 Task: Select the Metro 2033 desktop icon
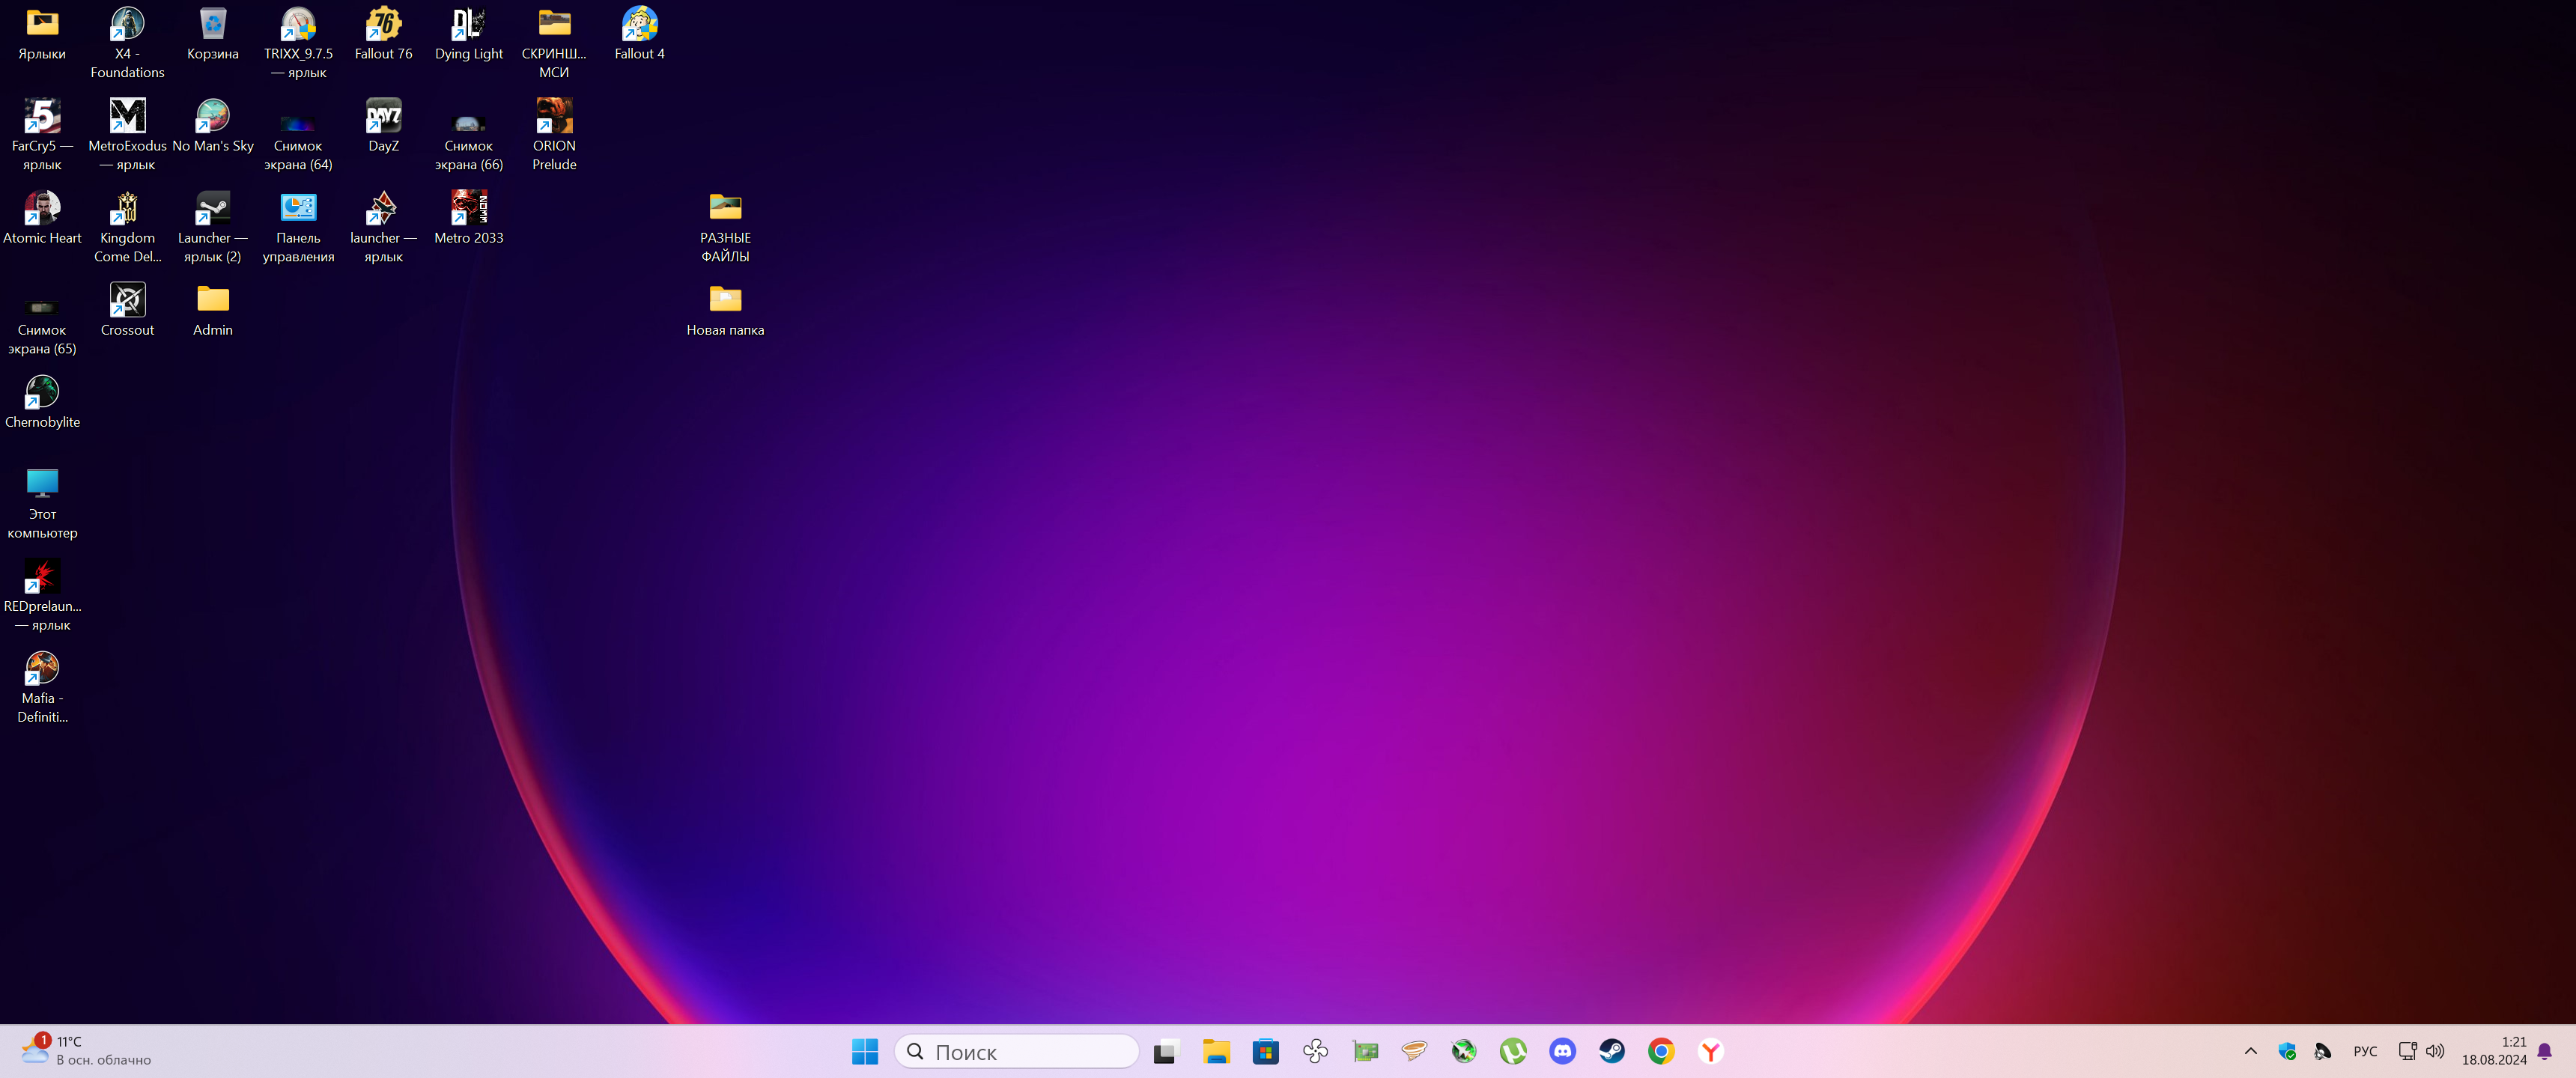(x=468, y=218)
